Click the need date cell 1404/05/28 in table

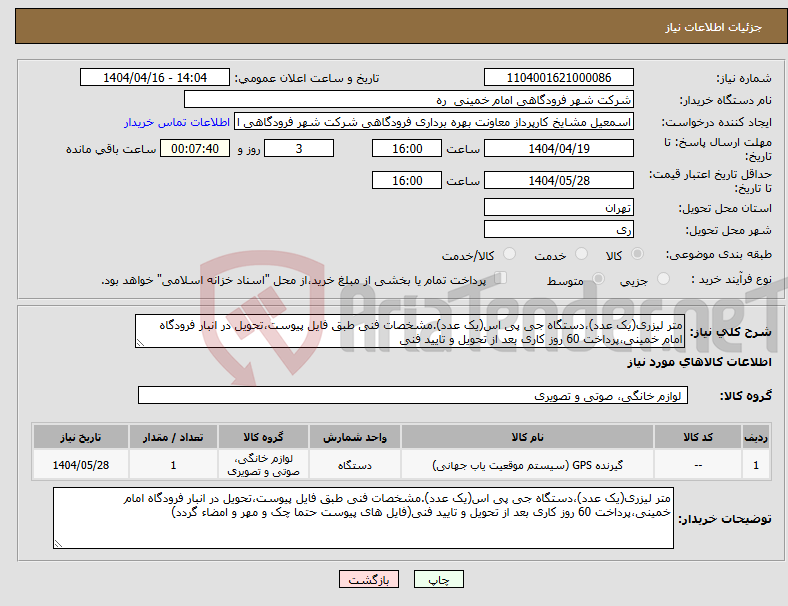point(81,465)
